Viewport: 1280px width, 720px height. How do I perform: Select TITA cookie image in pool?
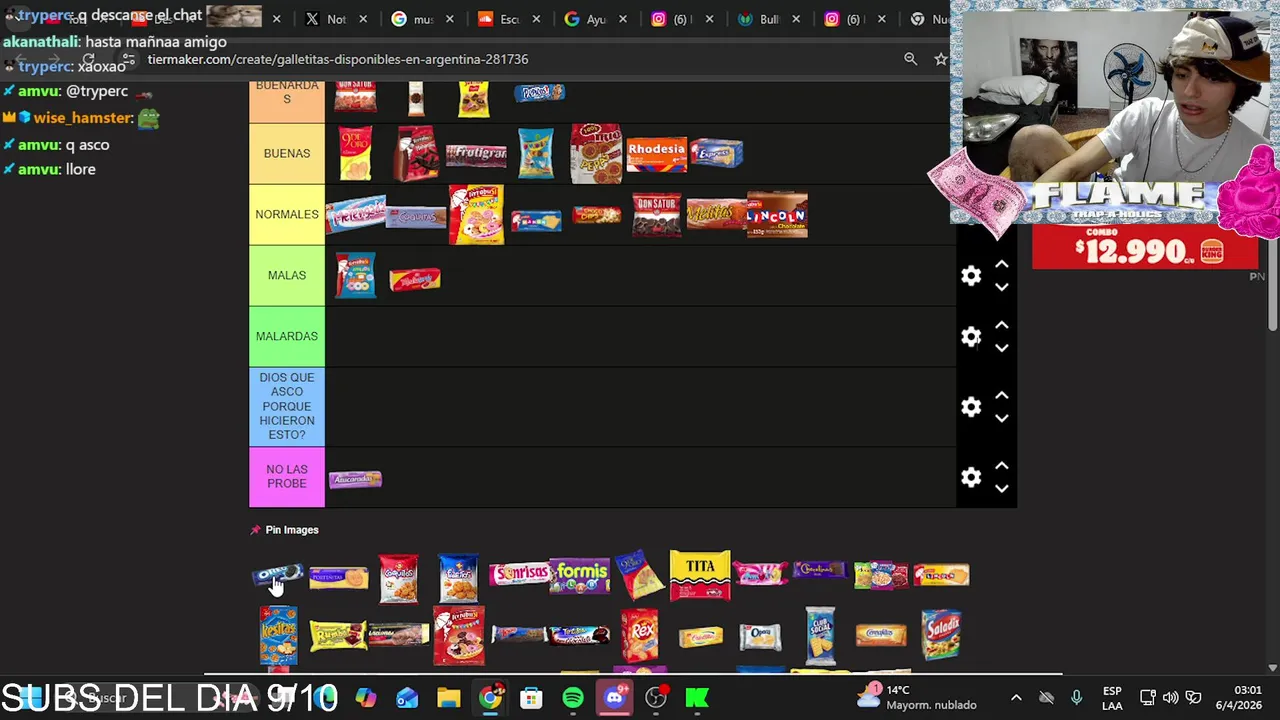coord(700,574)
